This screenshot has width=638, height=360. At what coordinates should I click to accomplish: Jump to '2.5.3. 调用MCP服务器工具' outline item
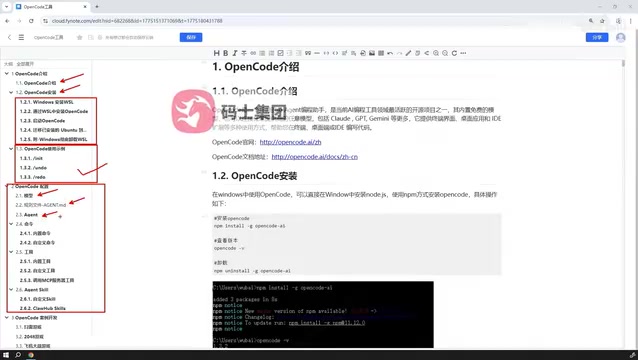(x=47, y=280)
